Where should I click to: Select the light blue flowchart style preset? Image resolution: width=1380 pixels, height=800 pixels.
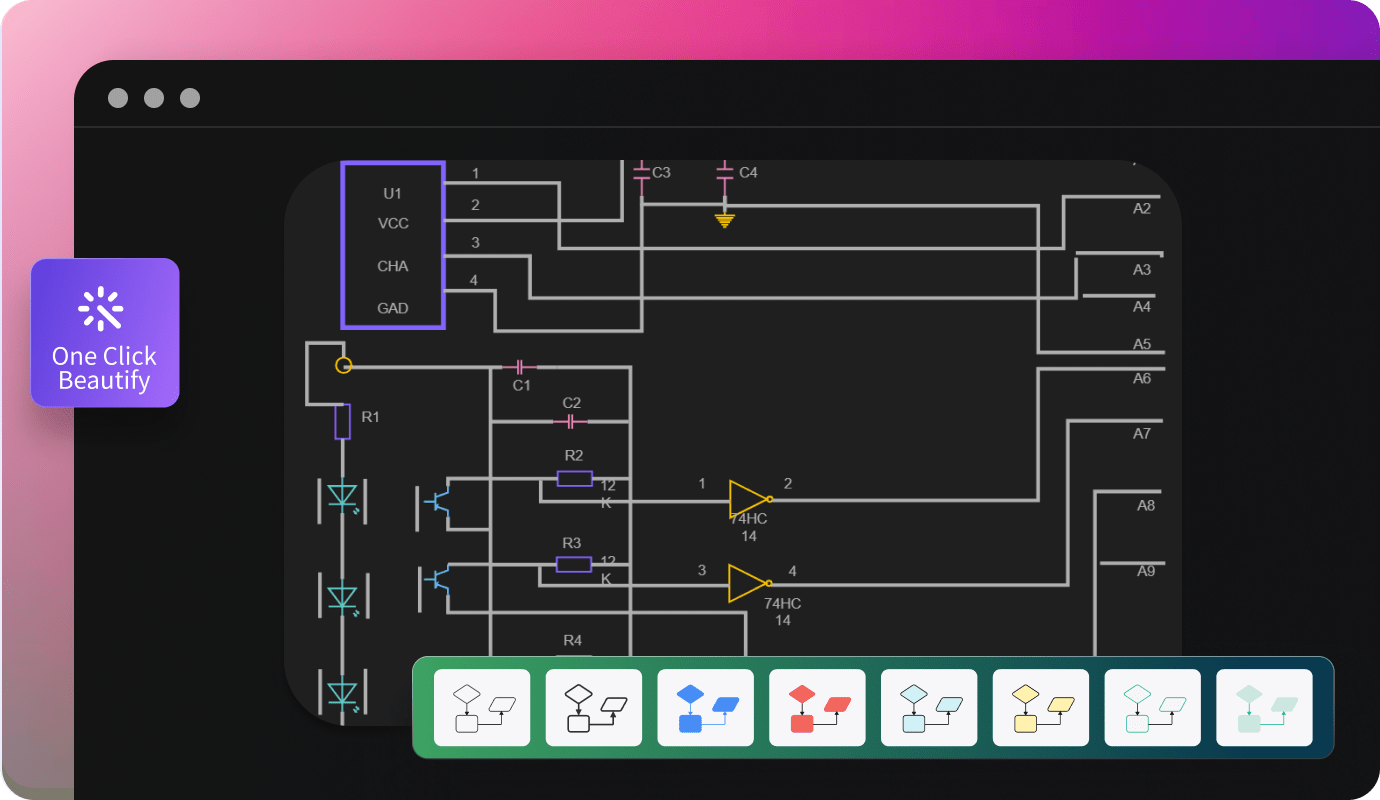[x=929, y=707]
